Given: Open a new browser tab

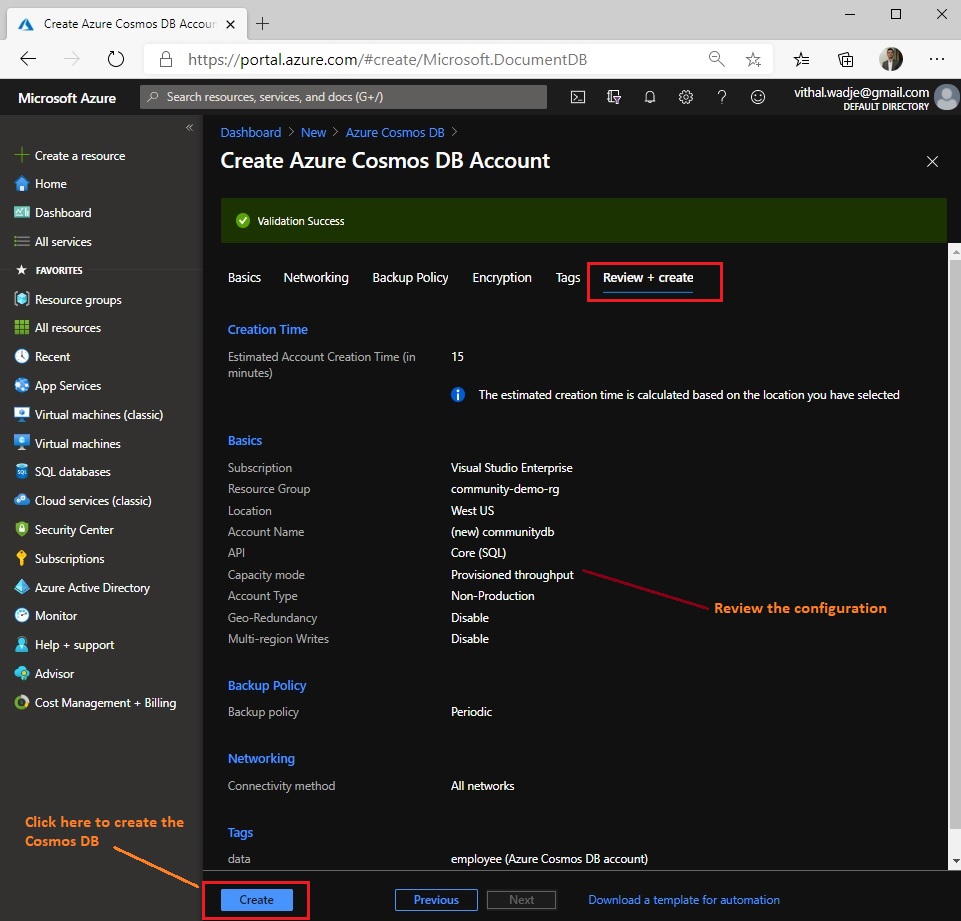Looking at the screenshot, I should pyautogui.click(x=262, y=23).
